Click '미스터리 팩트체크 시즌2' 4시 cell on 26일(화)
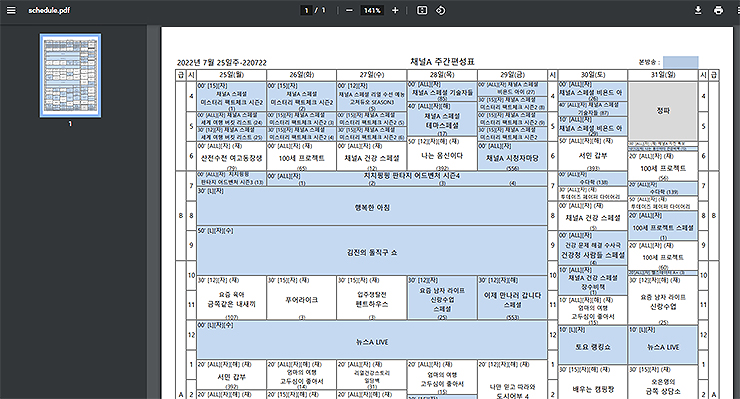740x399 pixels. 302,97
